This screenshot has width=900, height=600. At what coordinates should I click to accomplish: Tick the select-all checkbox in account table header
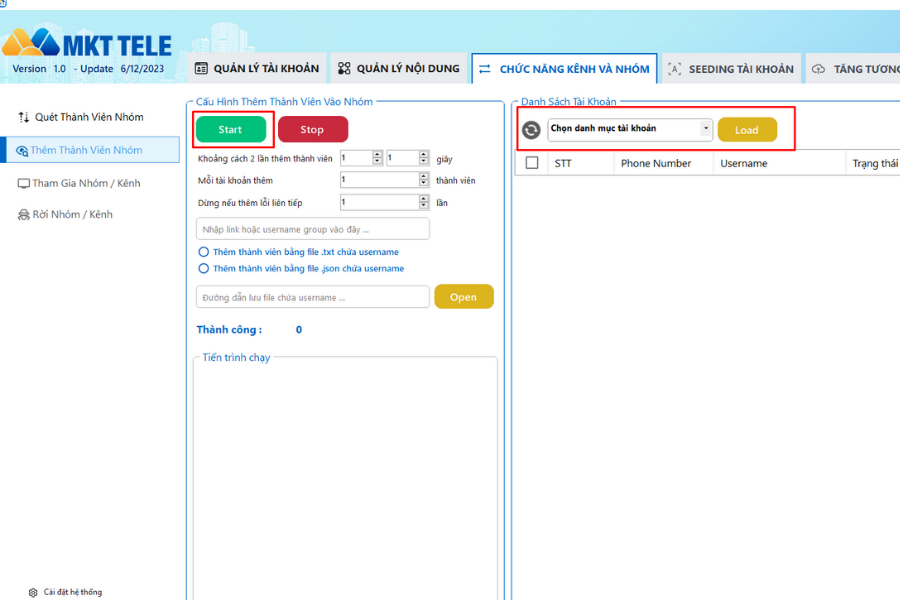532,163
